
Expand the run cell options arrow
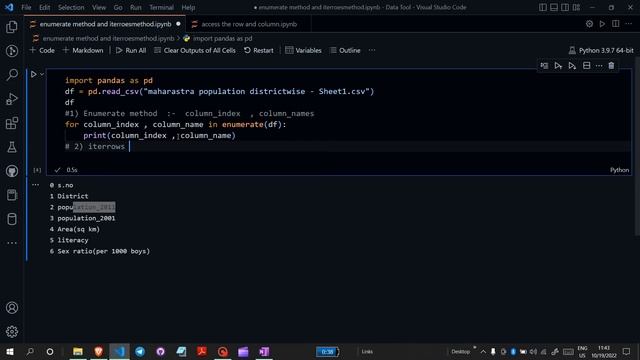pyautogui.click(x=42, y=74)
